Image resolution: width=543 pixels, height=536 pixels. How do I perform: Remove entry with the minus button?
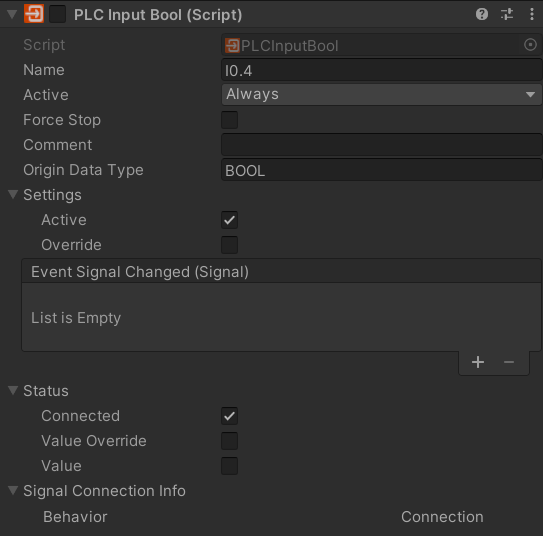509,362
